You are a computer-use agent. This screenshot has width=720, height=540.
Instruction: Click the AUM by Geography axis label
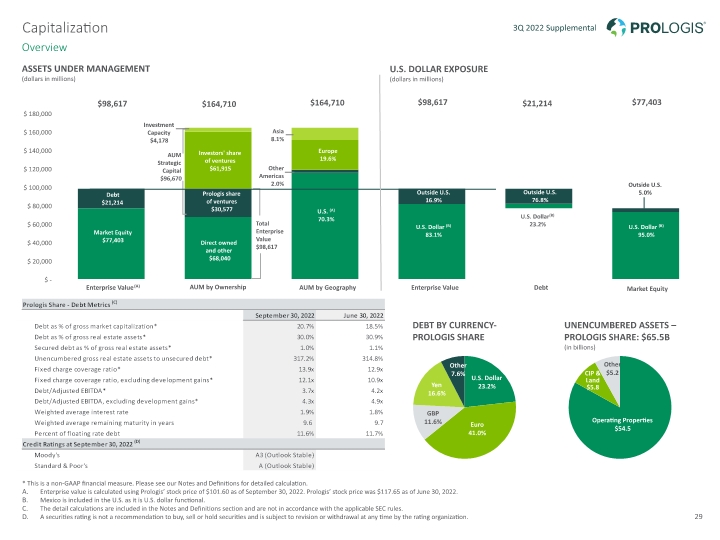click(327, 287)
